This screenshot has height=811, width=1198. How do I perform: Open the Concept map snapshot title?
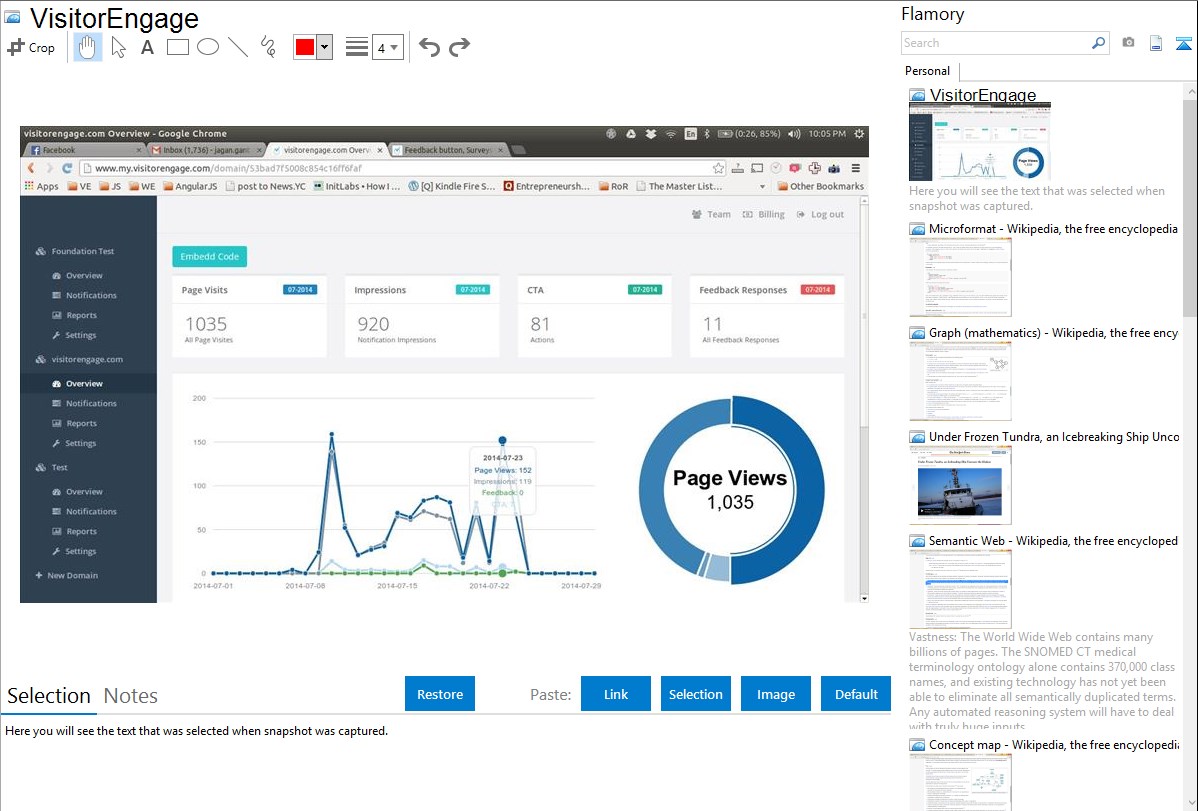(x=1053, y=744)
